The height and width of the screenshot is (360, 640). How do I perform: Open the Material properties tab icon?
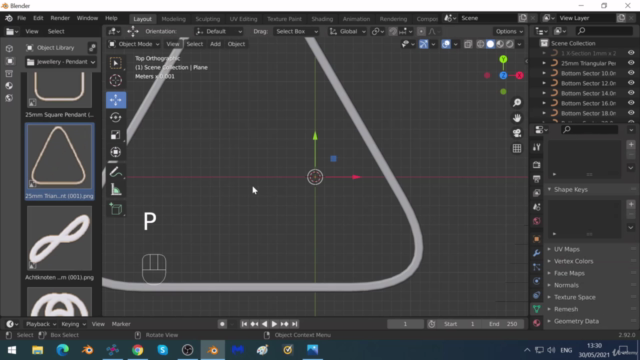point(537,323)
